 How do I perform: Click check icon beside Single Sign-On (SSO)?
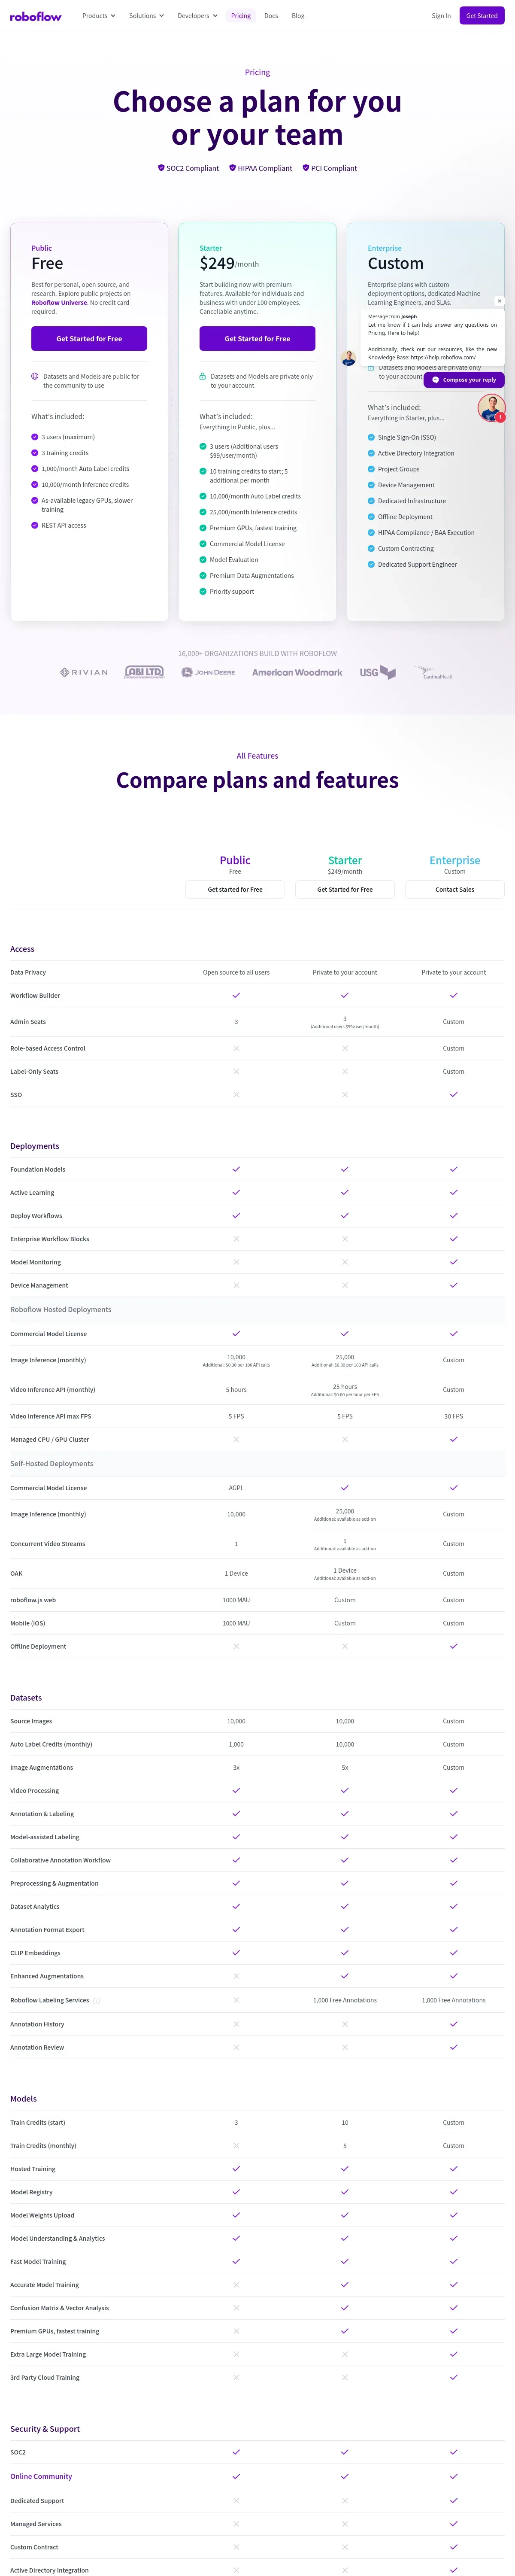pyautogui.click(x=371, y=437)
